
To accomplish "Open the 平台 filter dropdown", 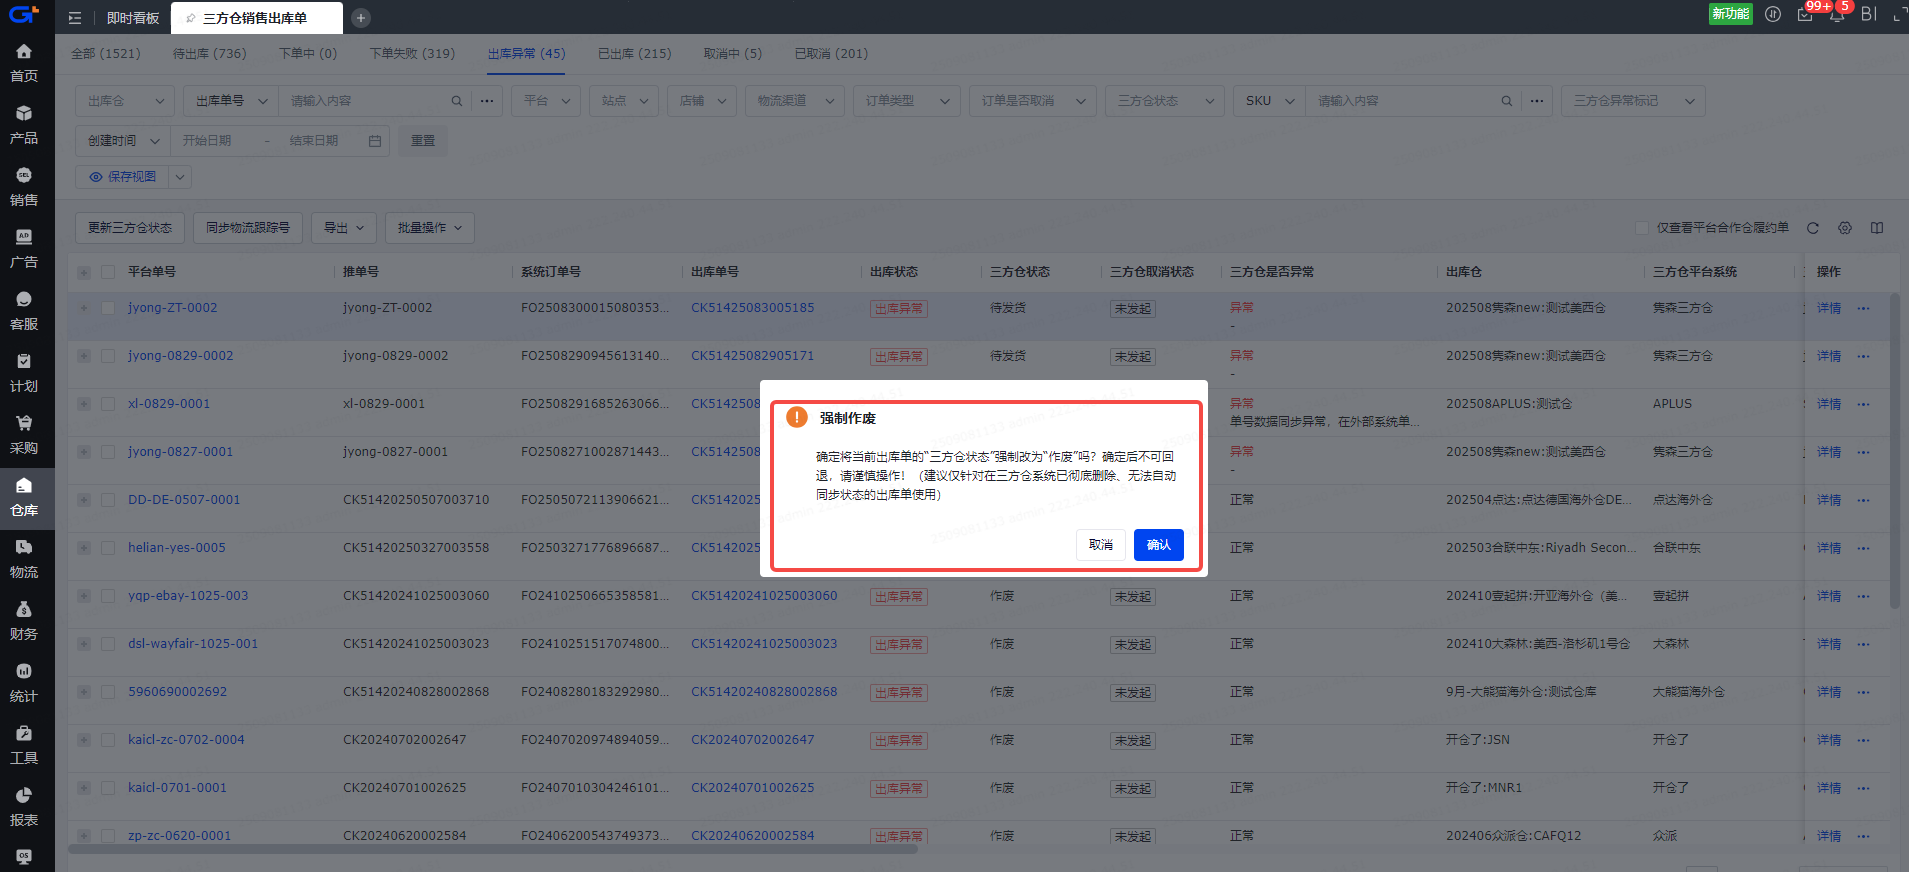I will [x=546, y=101].
